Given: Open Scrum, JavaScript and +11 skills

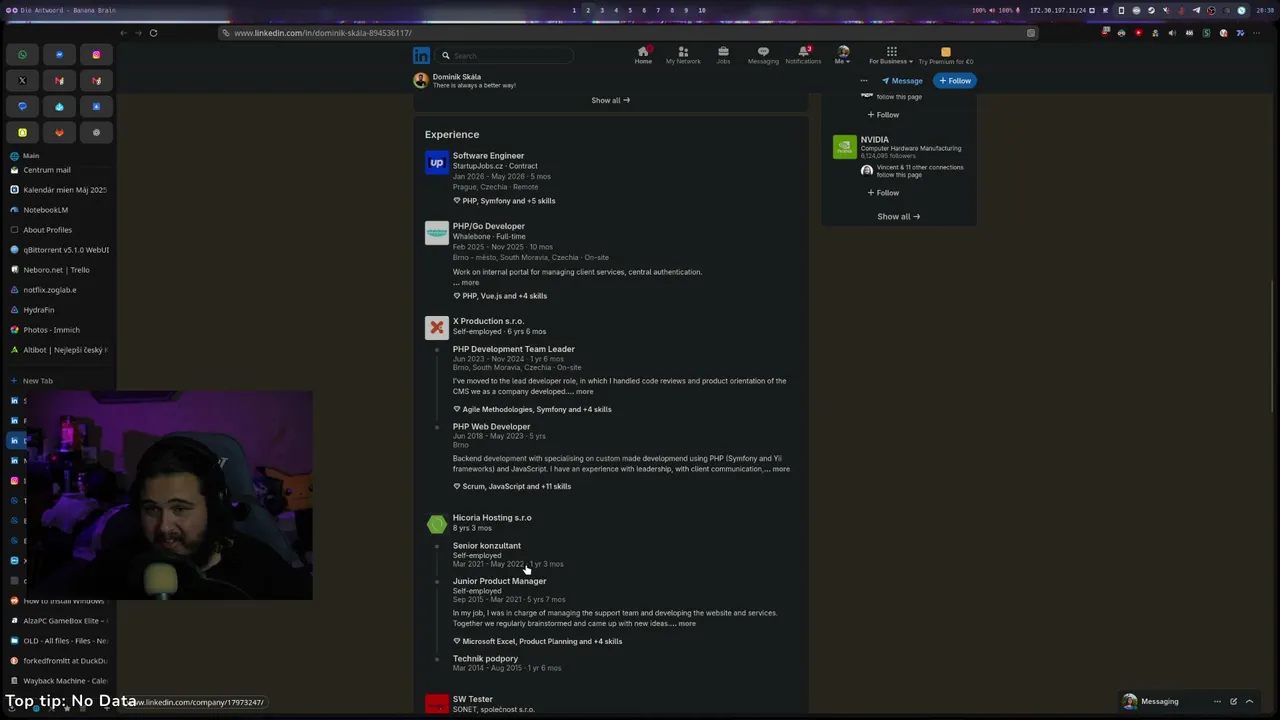Looking at the screenshot, I should point(512,487).
